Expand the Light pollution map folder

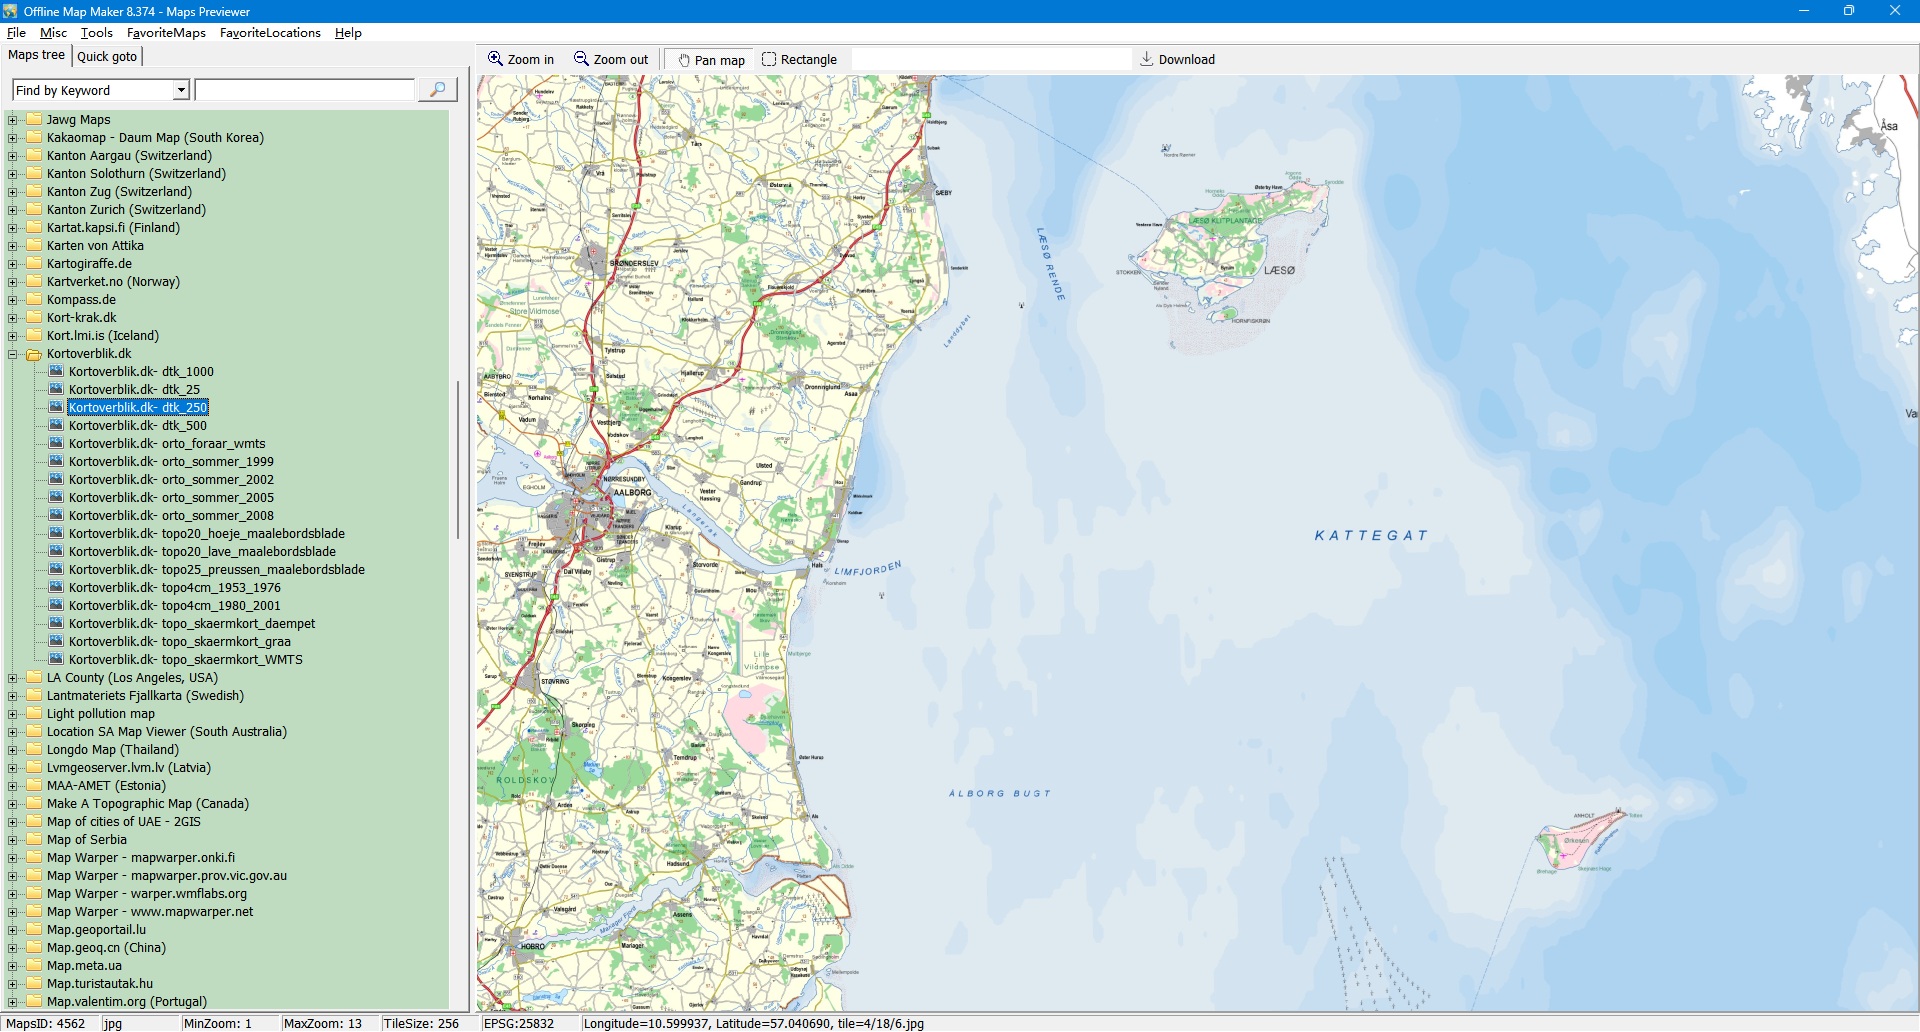pos(13,714)
